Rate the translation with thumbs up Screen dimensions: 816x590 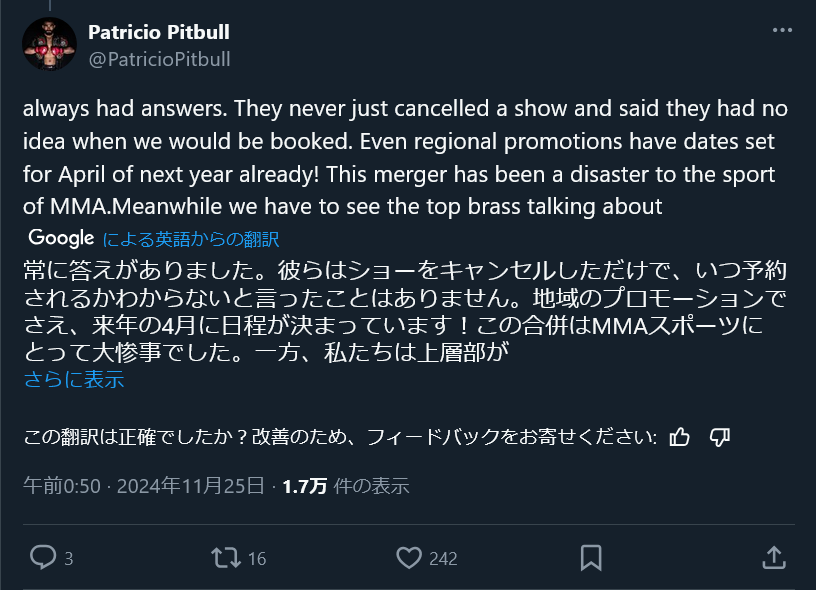click(679, 436)
